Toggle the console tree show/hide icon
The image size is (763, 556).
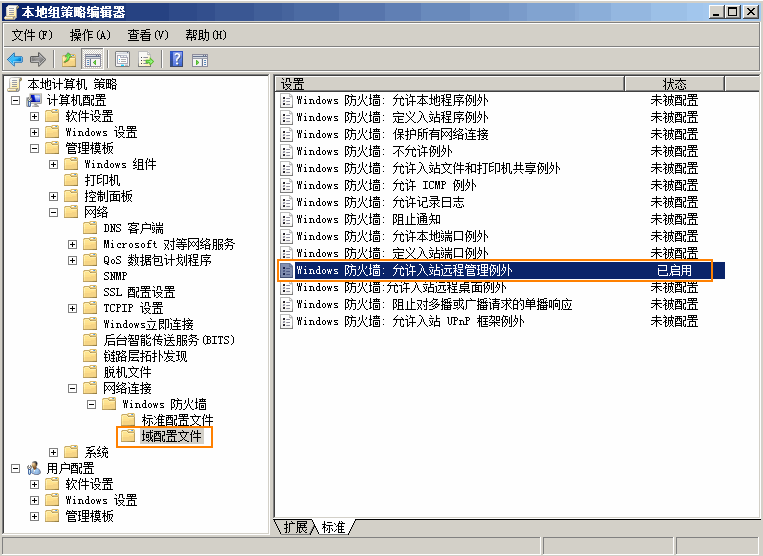click(x=92, y=60)
